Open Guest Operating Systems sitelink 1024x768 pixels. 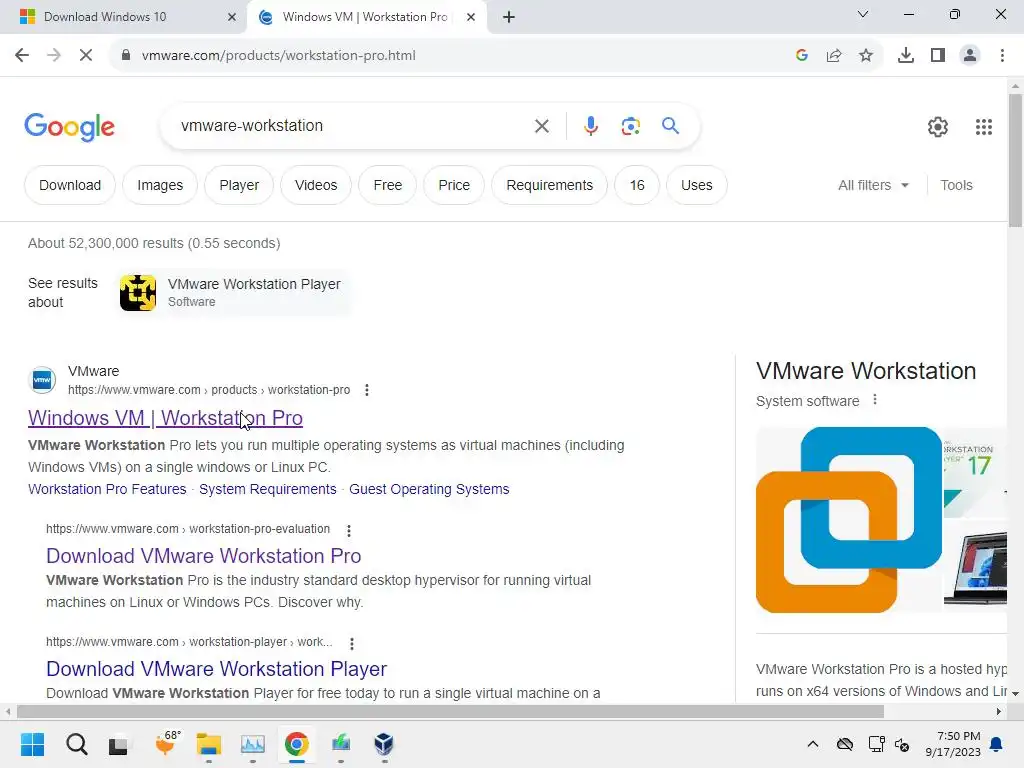[429, 489]
